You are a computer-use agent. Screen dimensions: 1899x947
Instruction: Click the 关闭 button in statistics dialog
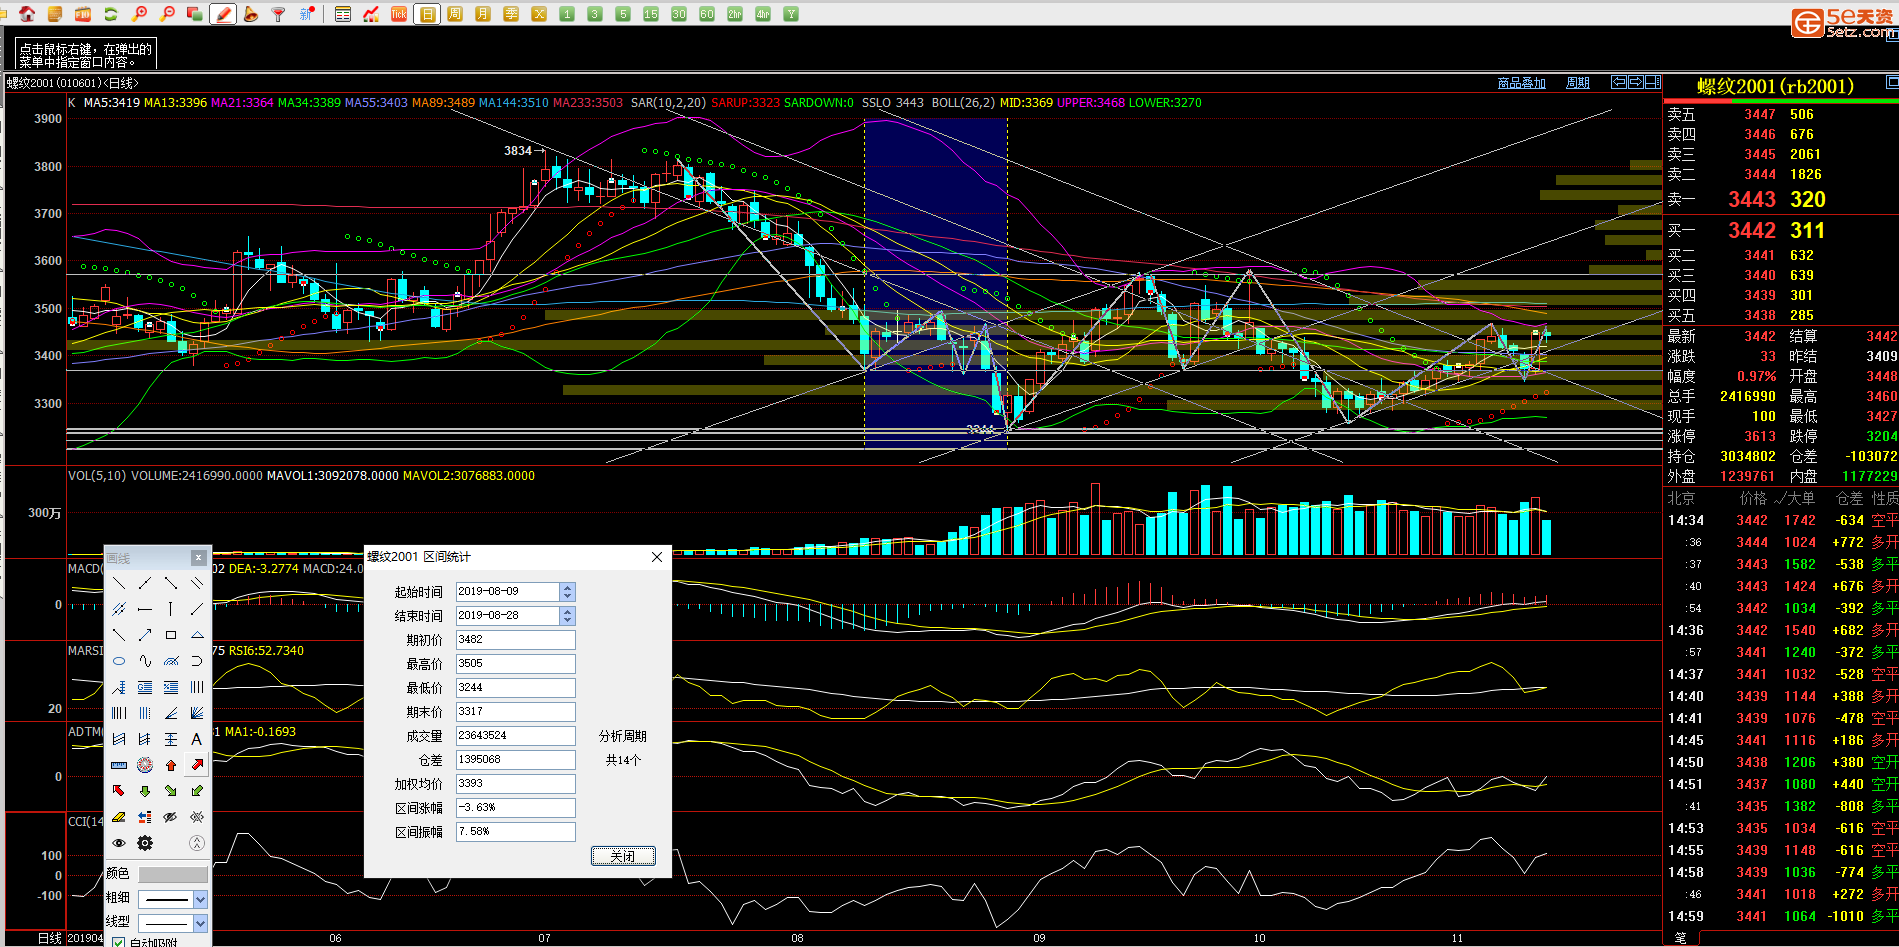[623, 855]
